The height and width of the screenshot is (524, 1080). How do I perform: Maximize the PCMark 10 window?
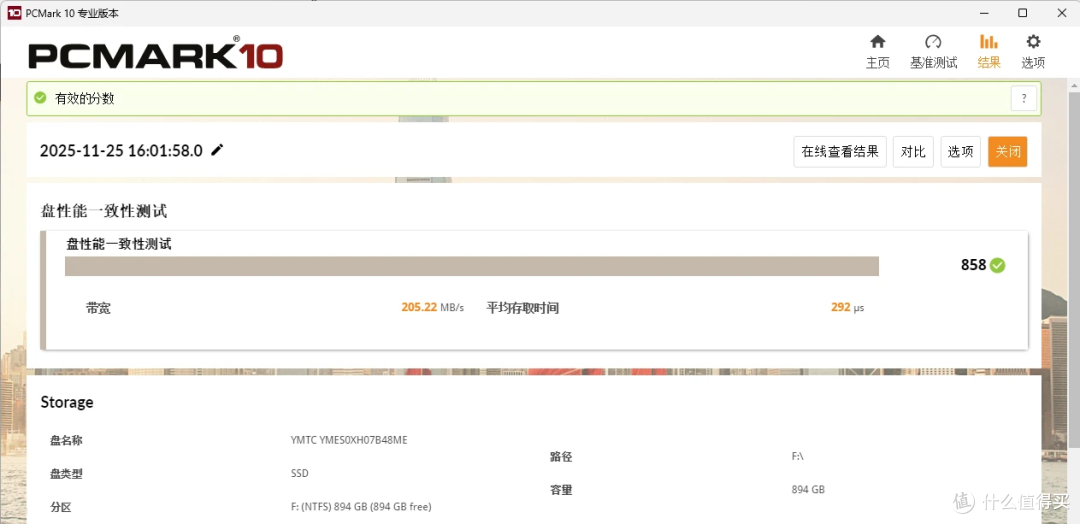[x=1023, y=13]
